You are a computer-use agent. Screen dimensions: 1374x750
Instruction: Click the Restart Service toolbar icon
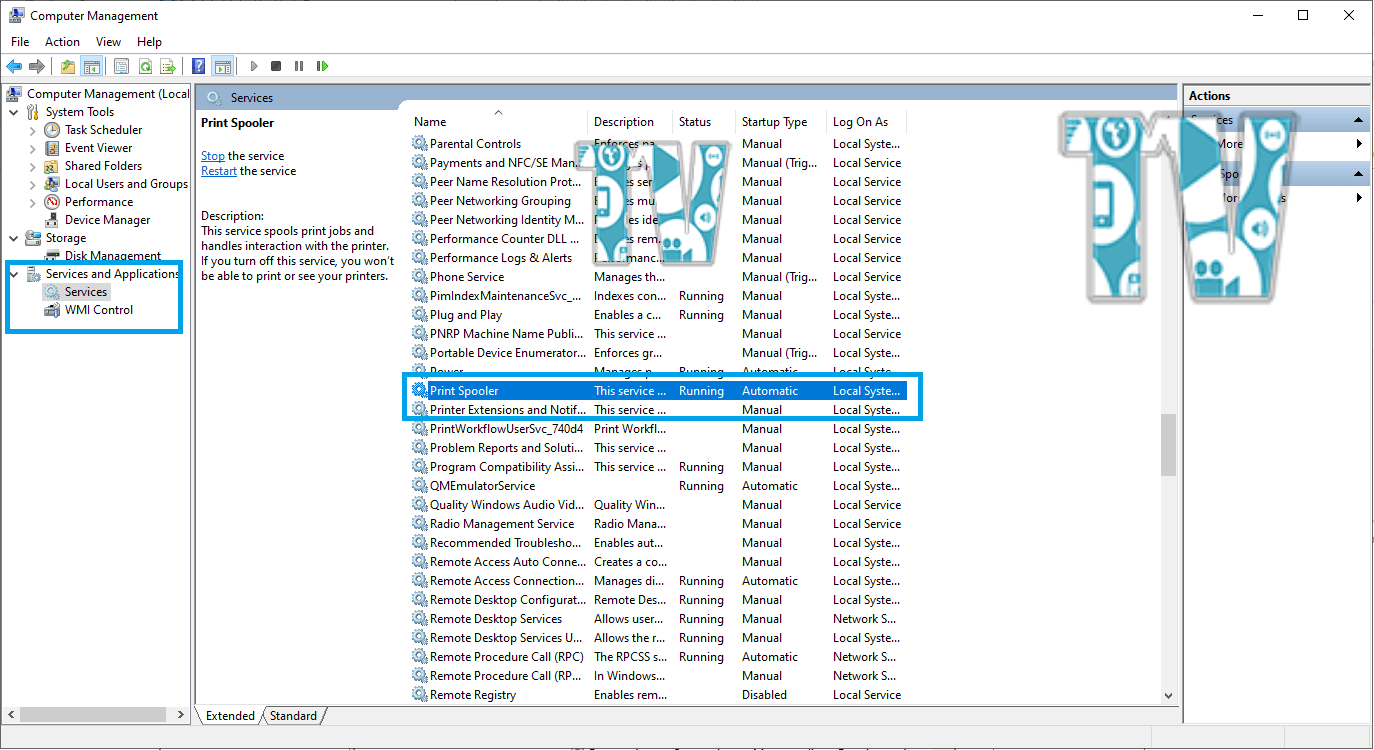pos(322,66)
